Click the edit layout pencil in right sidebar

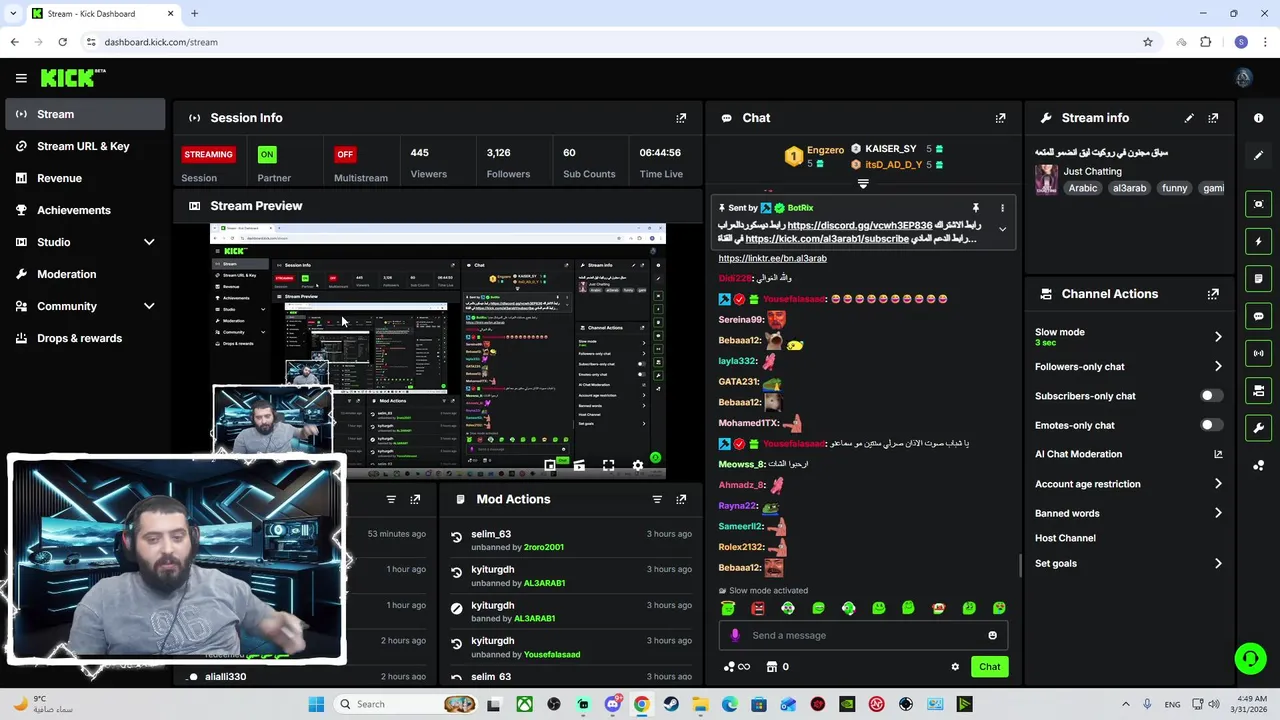click(x=1258, y=155)
